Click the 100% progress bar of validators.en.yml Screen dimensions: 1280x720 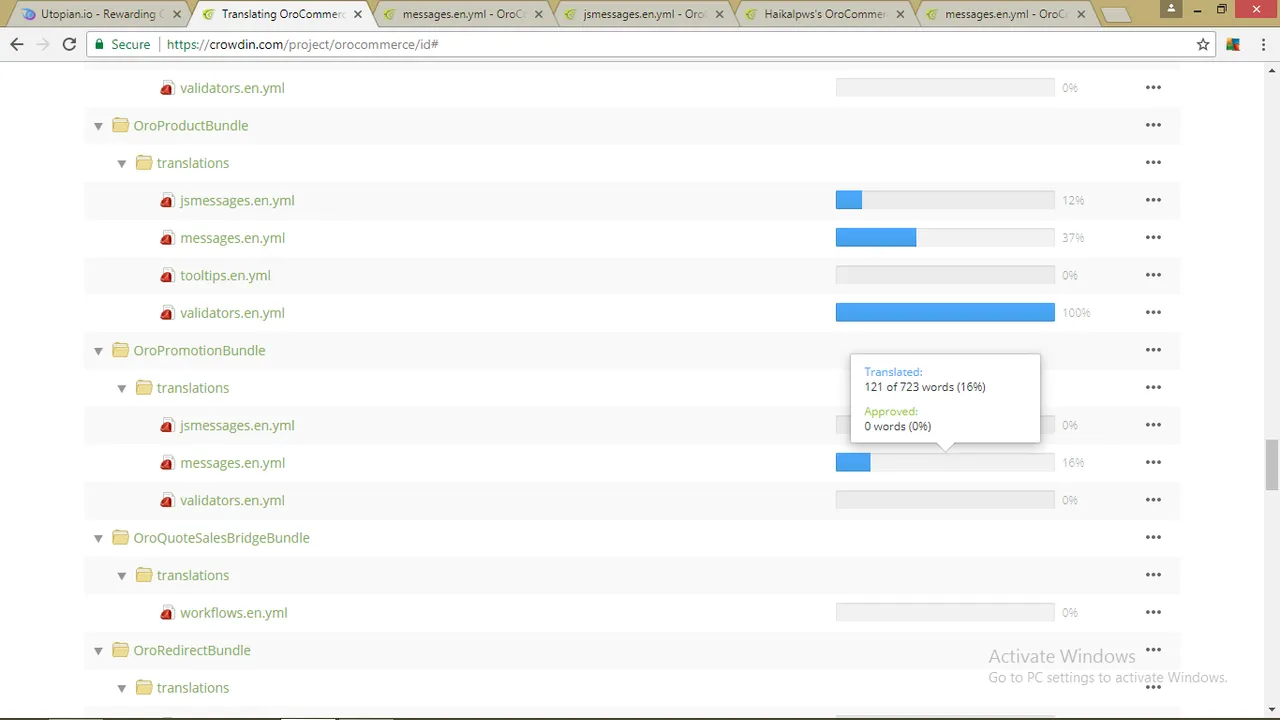945,313
